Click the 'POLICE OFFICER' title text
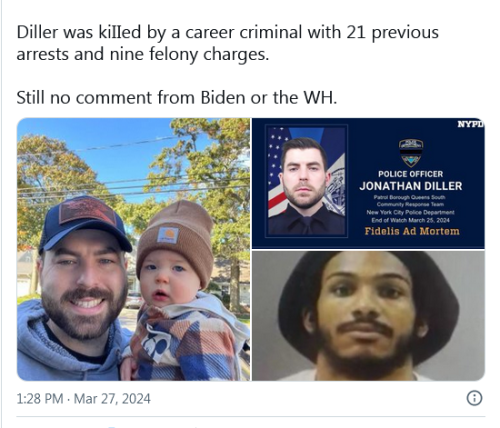The image size is (500, 428). pos(410,174)
